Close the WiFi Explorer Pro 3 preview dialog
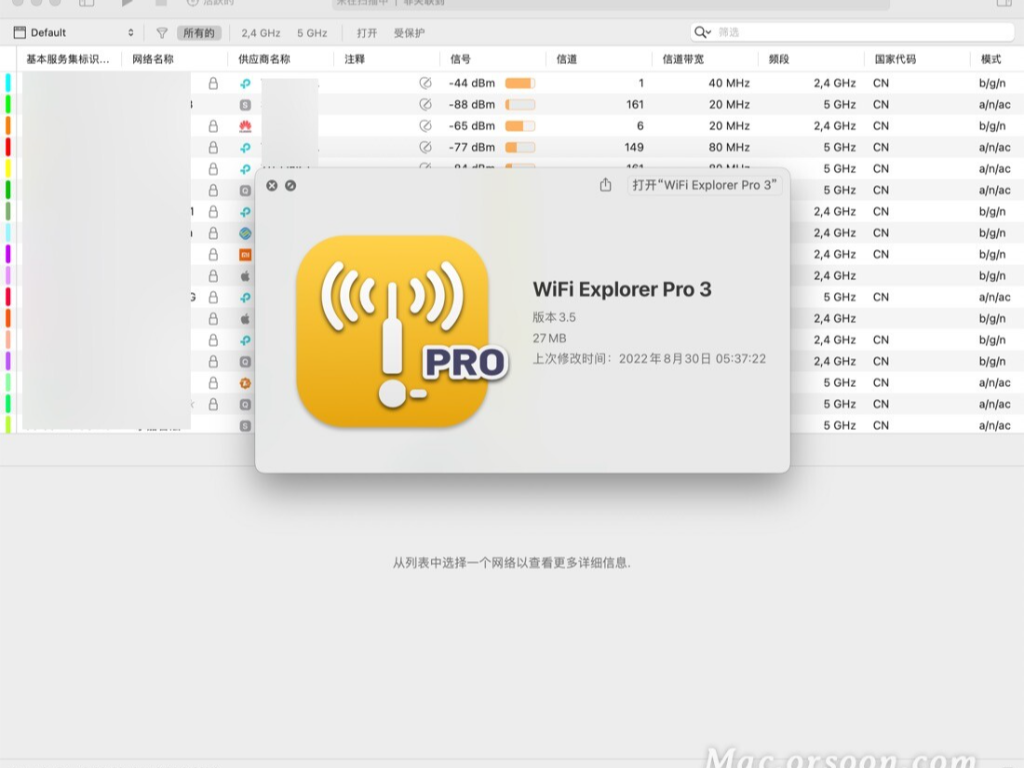The image size is (1024, 768). click(x=272, y=185)
